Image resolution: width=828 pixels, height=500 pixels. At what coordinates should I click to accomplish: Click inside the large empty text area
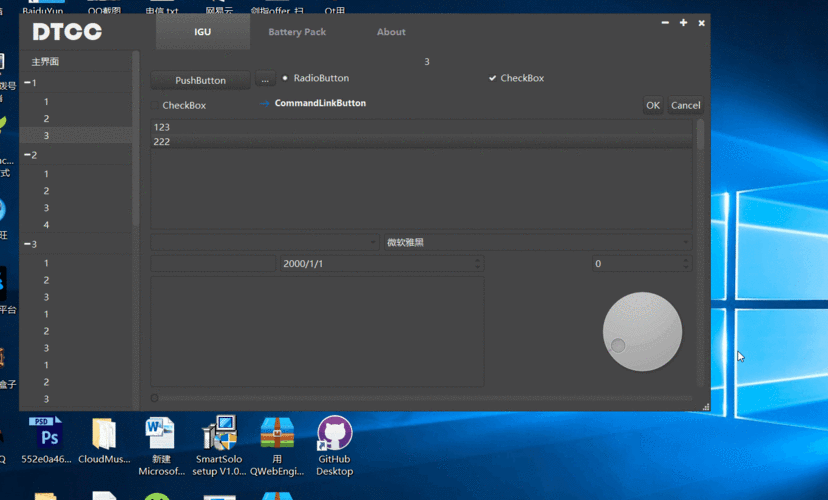point(317,332)
